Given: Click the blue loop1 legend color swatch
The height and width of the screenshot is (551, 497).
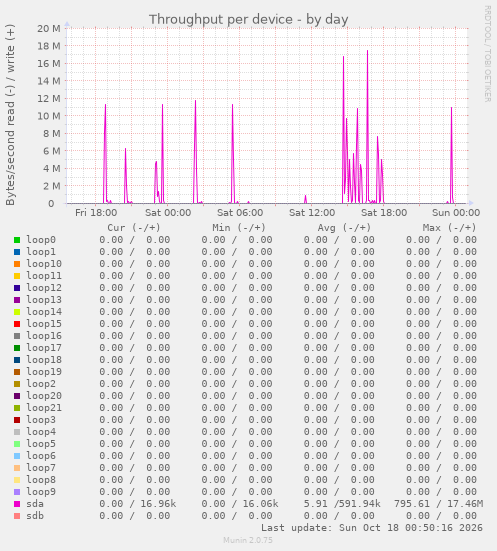Looking at the screenshot, I should 17,252.
